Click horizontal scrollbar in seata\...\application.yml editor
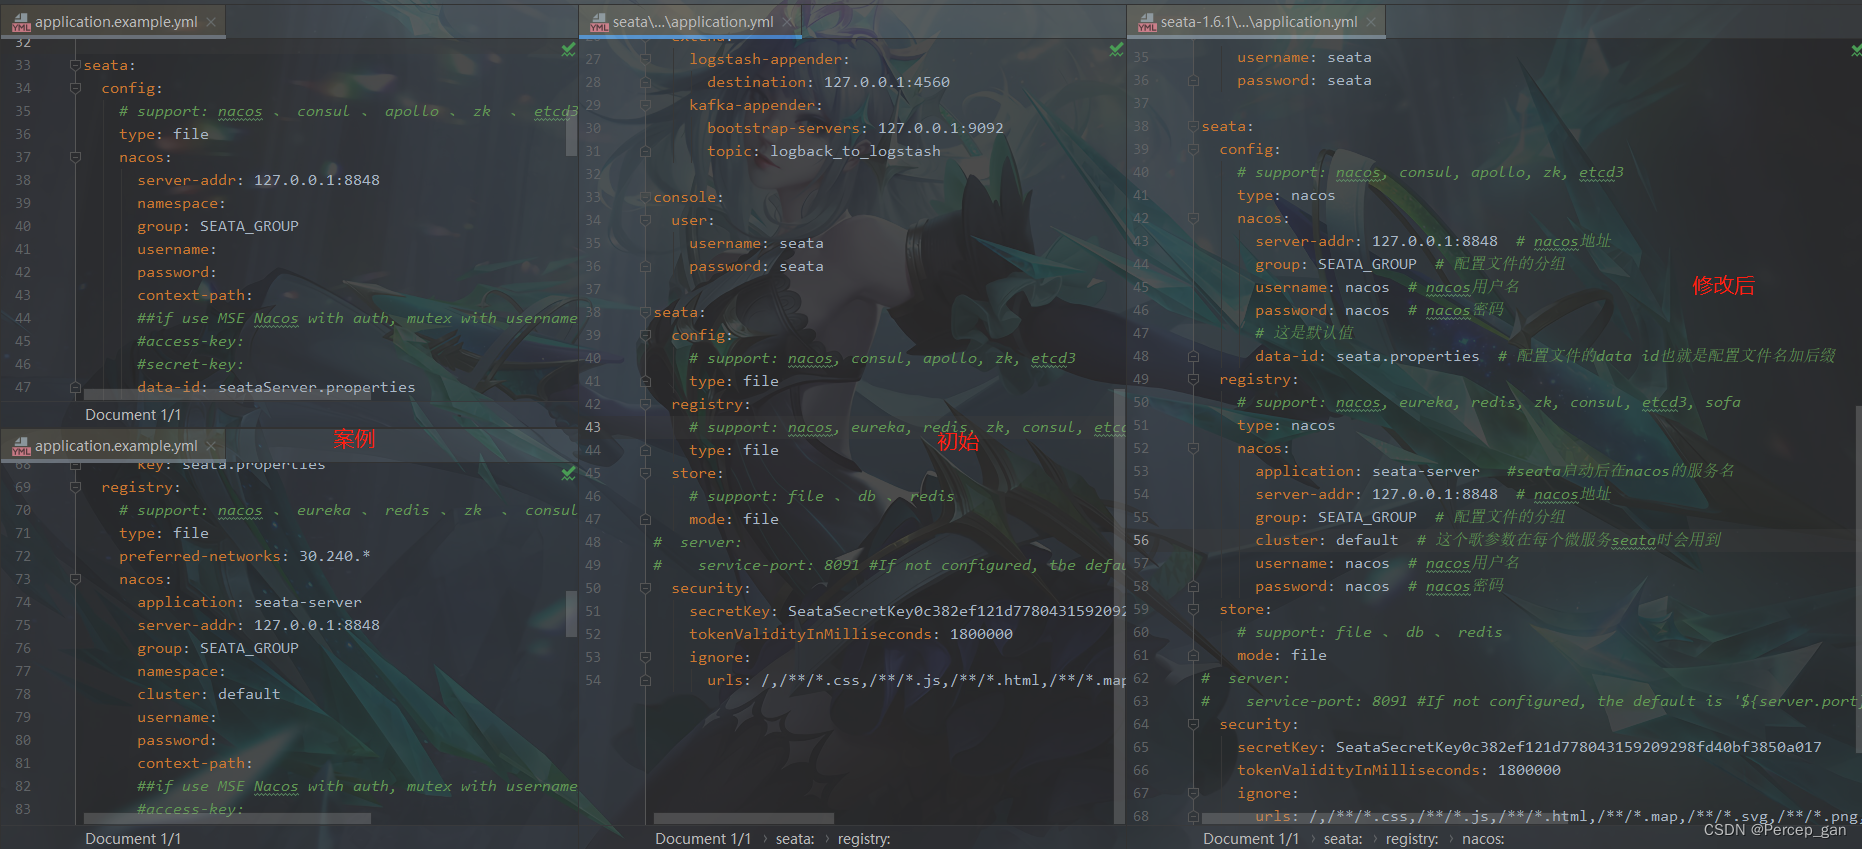Image resolution: width=1862 pixels, height=849 pixels. click(x=743, y=818)
